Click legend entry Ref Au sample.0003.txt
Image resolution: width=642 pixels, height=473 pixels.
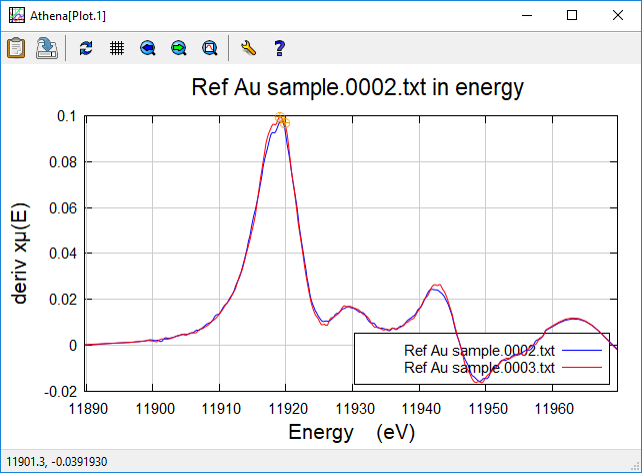point(479,368)
